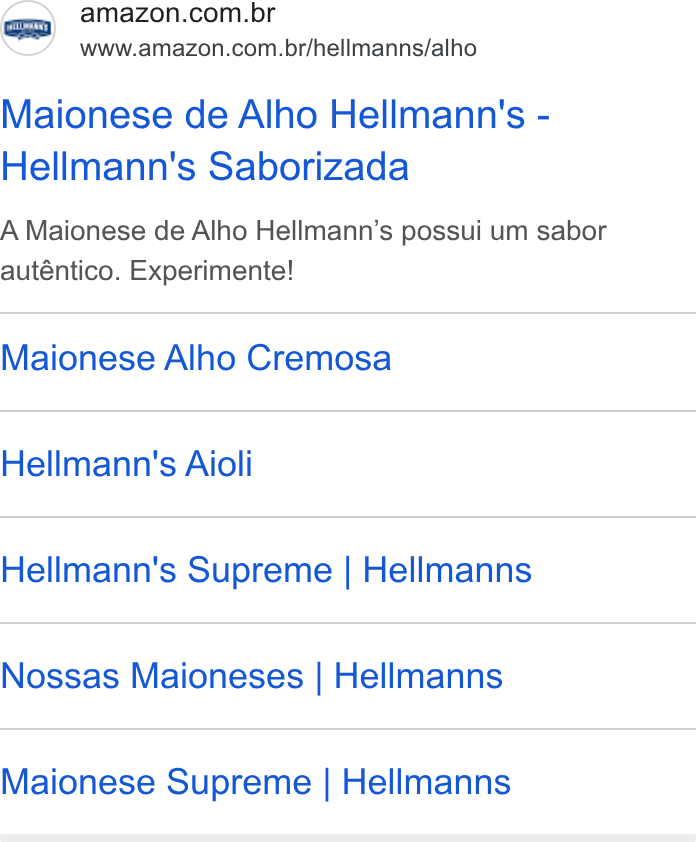696x842 pixels.
Task: Click Hellmann's Supreme text in third sitelink
Action: (166, 570)
